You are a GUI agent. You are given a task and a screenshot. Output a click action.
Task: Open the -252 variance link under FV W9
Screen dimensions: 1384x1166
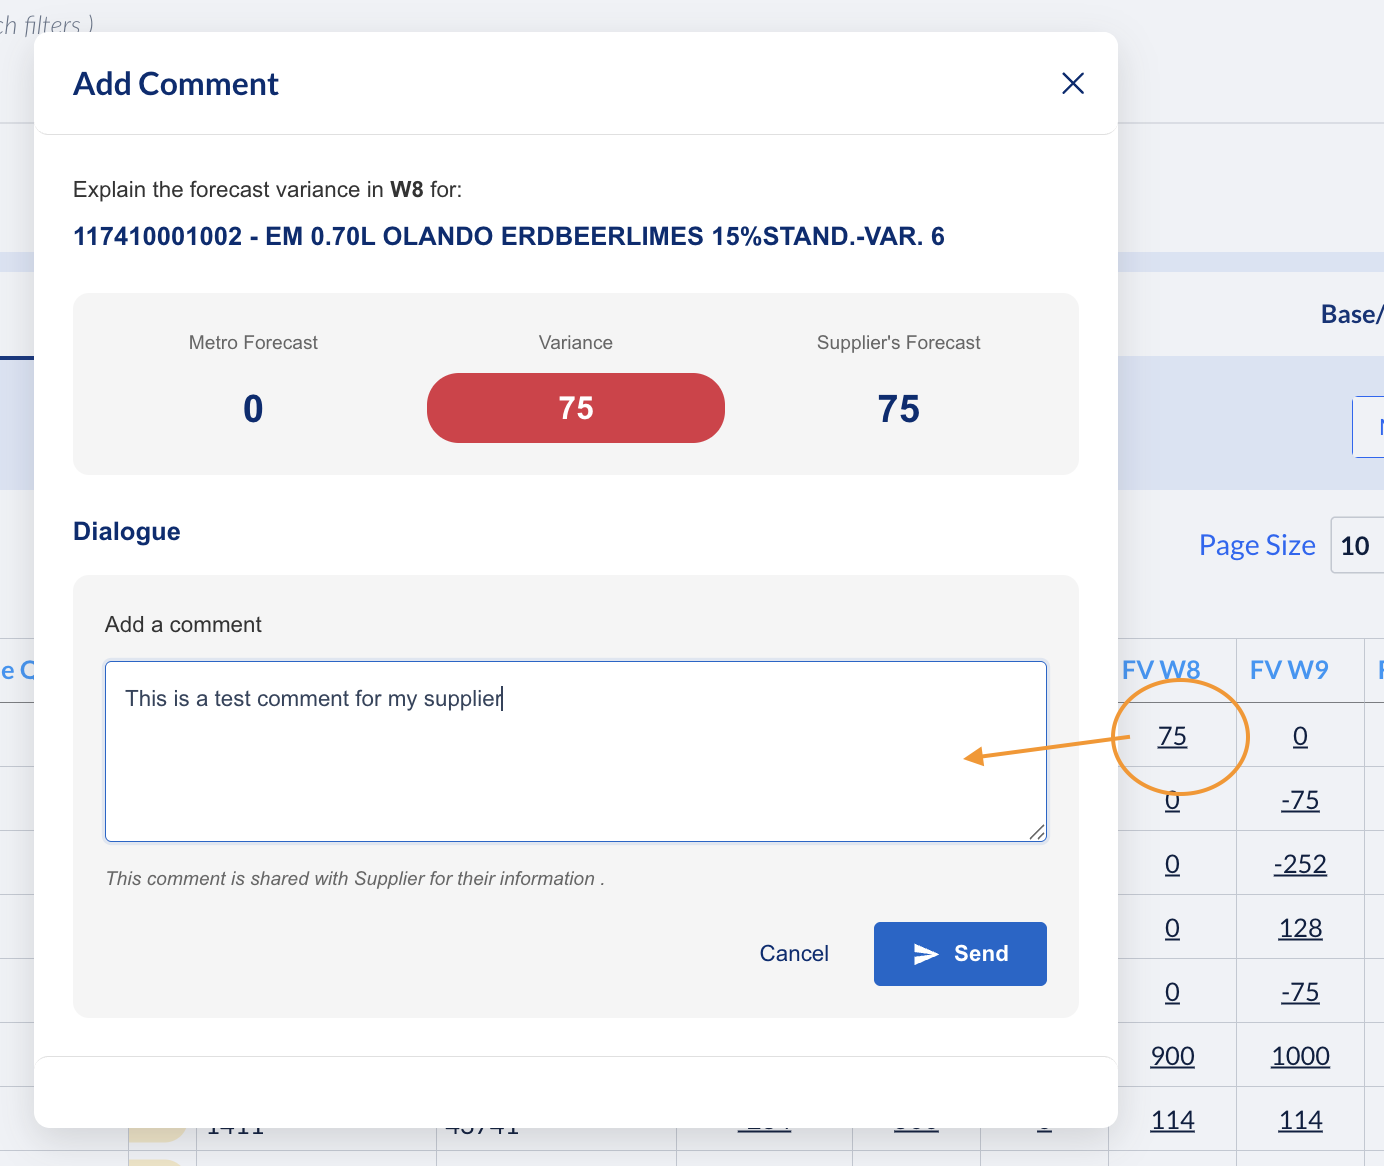click(1300, 865)
